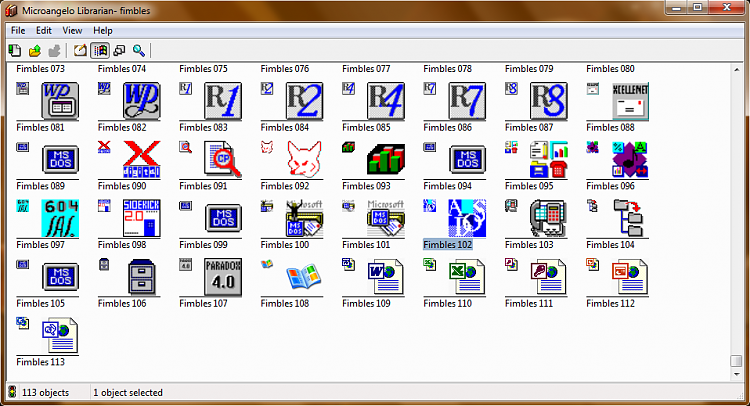
Task: Select the Fimbles 084 red fox icon
Action: point(304,159)
